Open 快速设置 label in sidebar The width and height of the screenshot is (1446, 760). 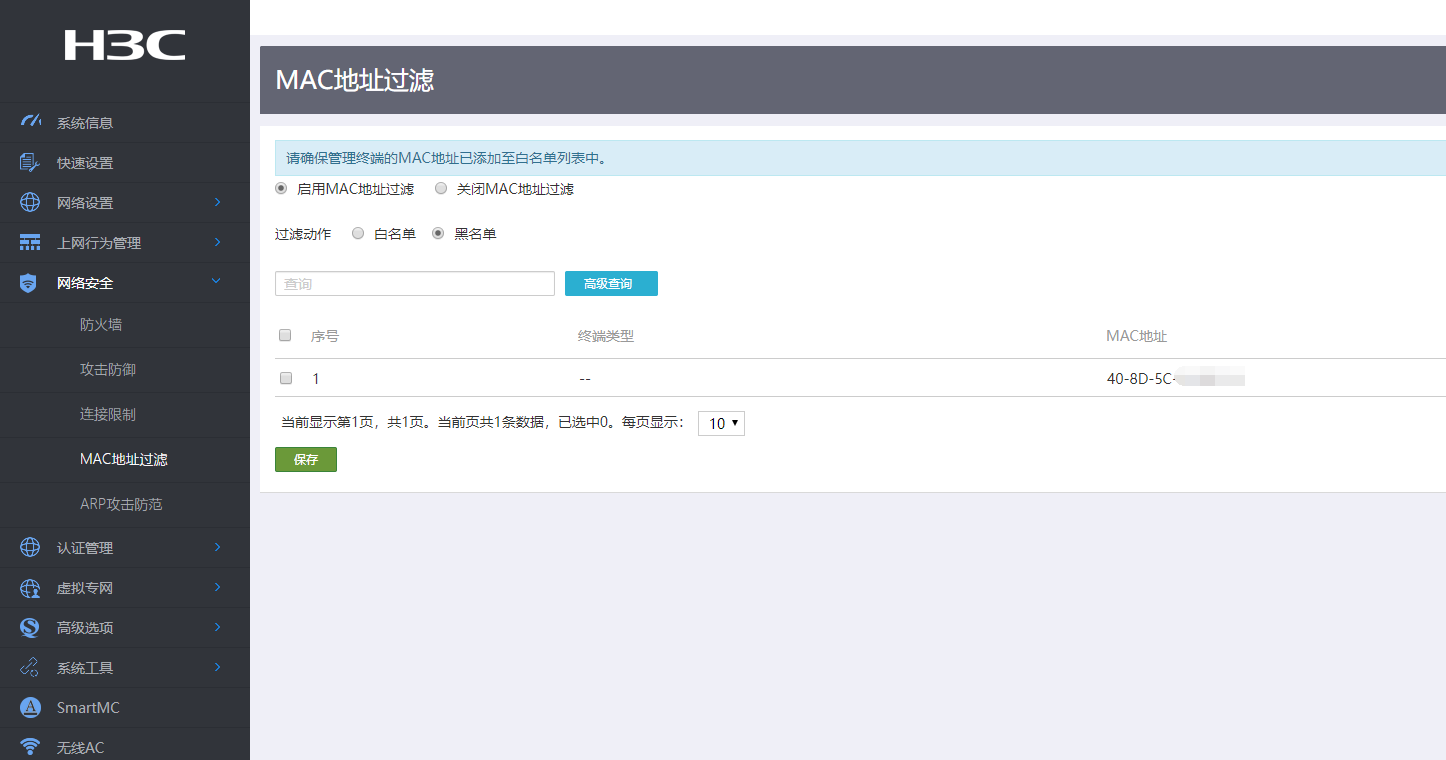[x=85, y=163]
